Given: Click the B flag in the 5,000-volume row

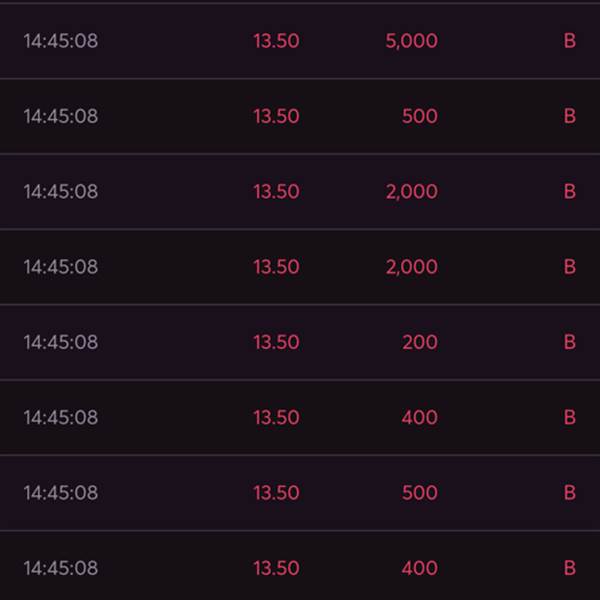Looking at the screenshot, I should point(569,41).
